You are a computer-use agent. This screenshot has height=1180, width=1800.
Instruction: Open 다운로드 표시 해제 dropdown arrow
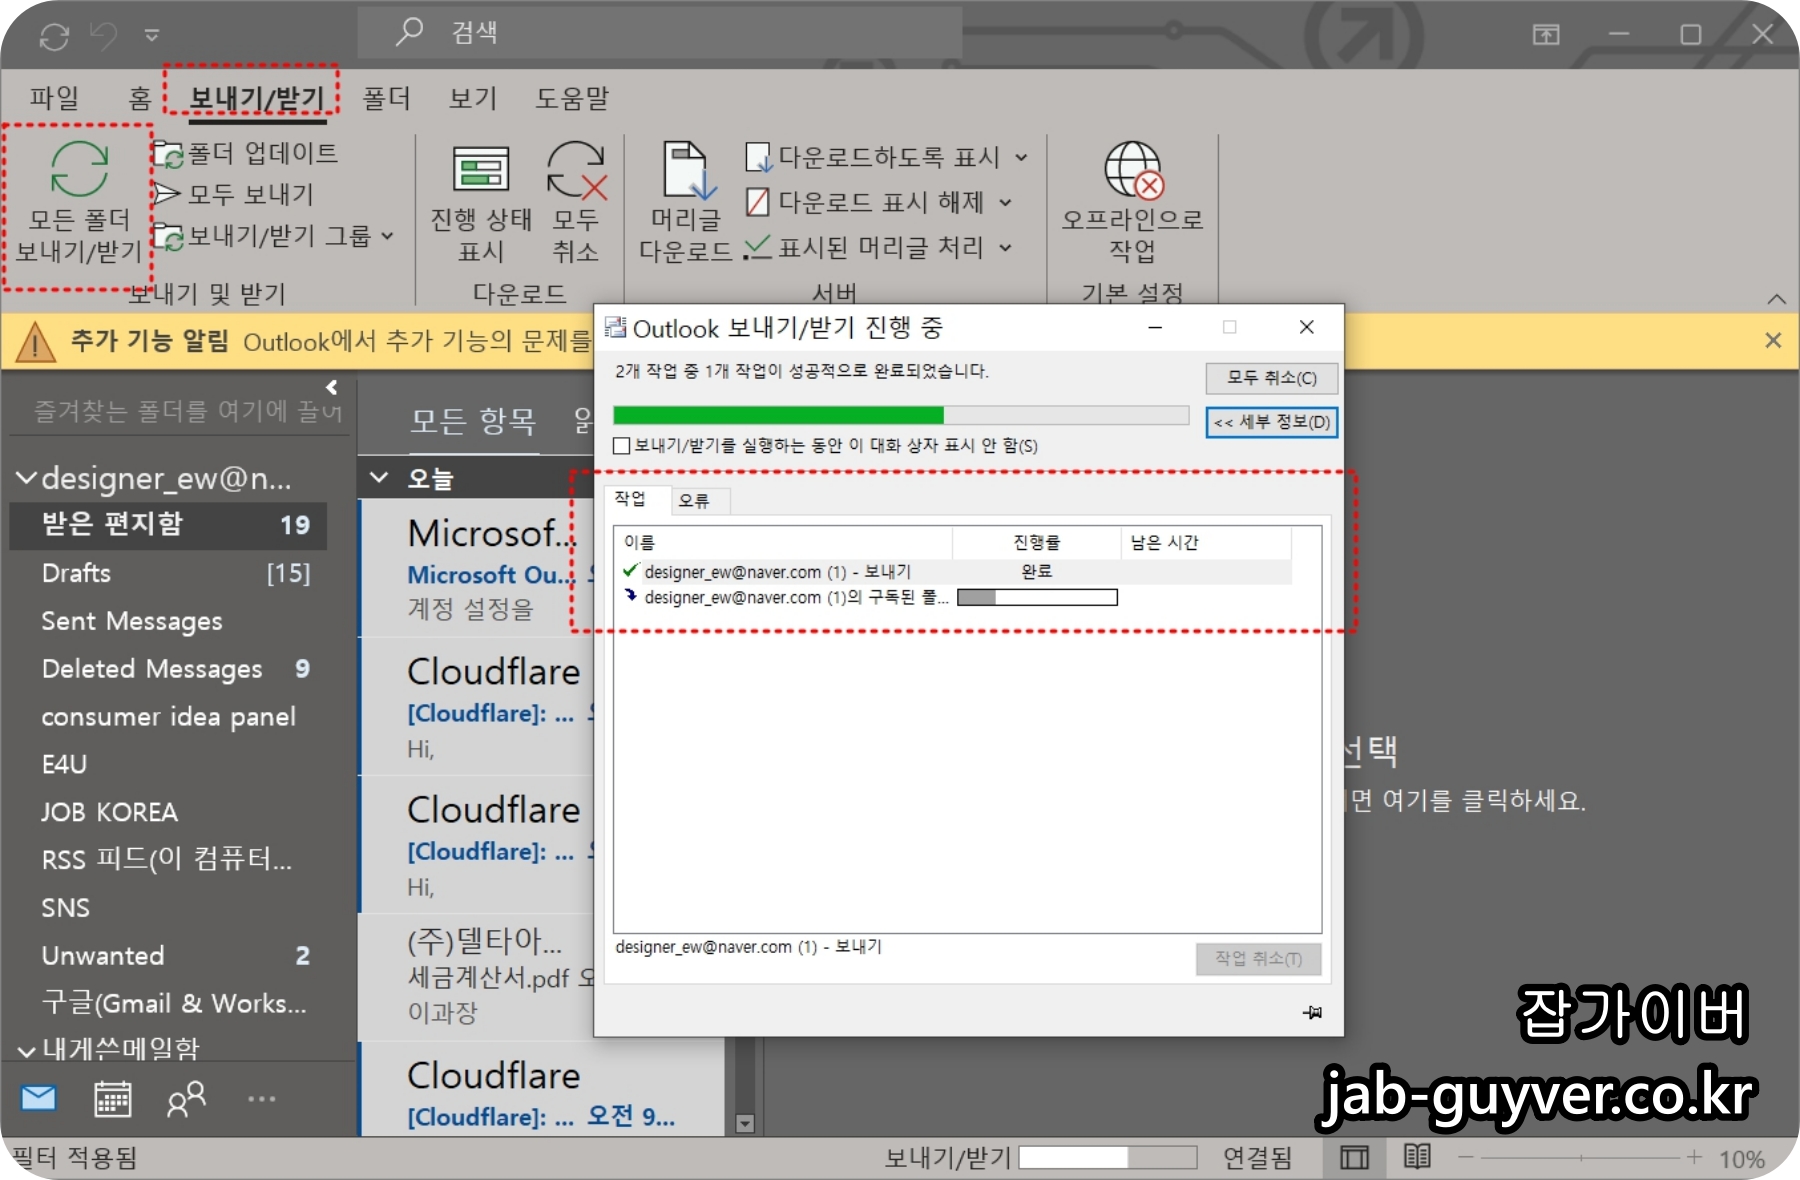(x=1006, y=203)
